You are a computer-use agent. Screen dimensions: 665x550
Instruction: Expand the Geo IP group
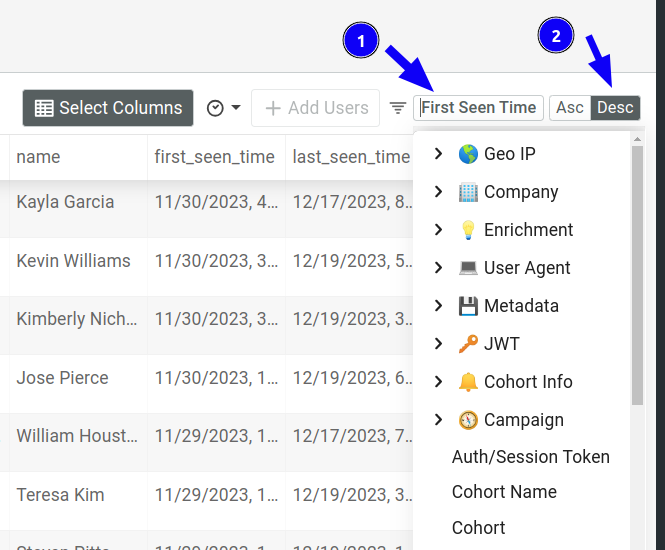click(439, 154)
